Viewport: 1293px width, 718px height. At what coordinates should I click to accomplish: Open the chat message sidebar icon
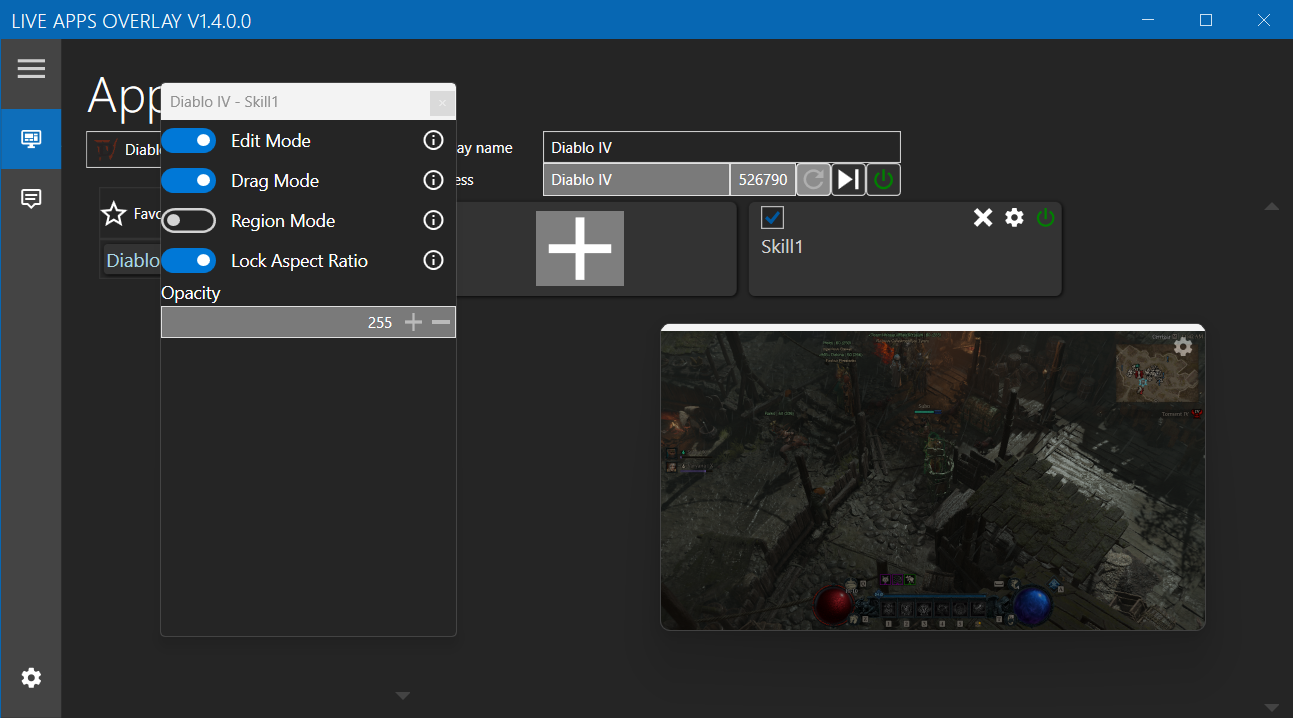tap(31, 199)
